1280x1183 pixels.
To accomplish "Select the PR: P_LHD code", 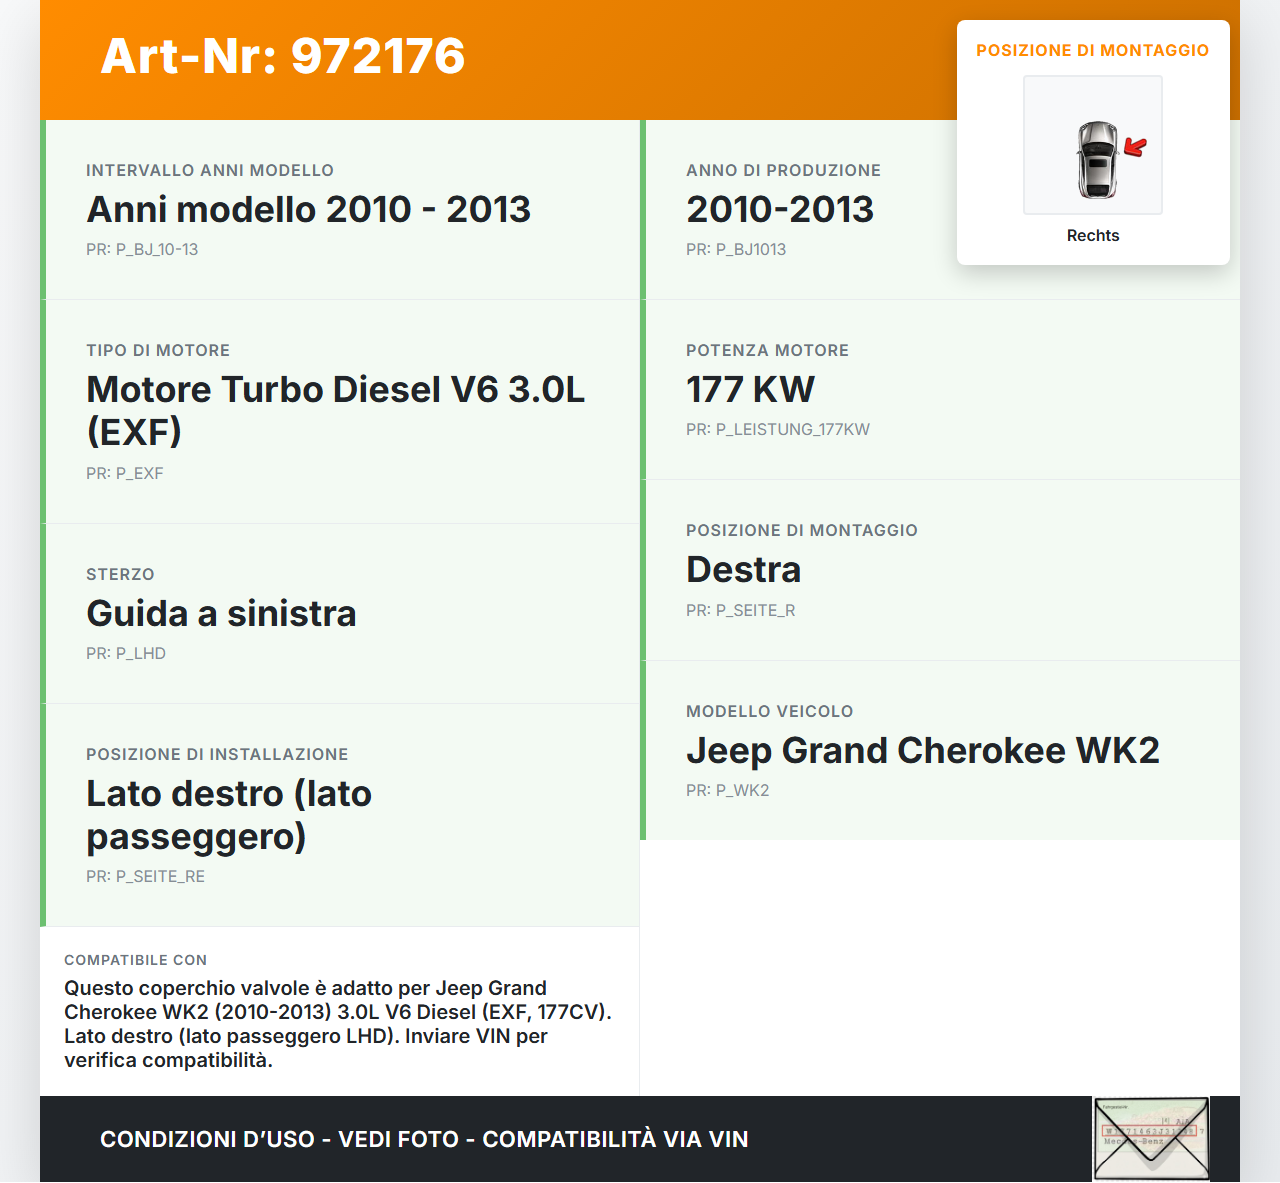I will point(126,652).
